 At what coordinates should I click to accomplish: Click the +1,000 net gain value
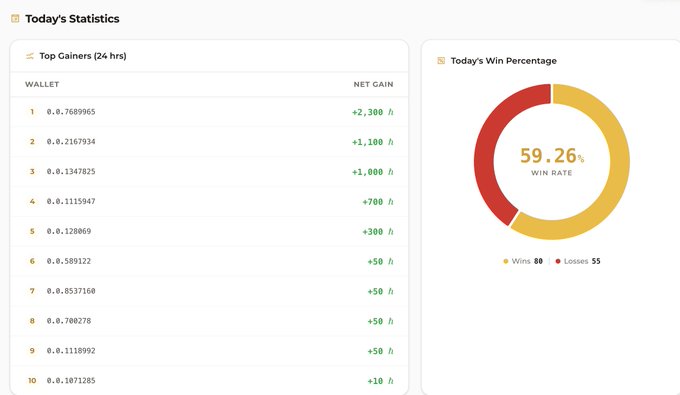pos(368,172)
